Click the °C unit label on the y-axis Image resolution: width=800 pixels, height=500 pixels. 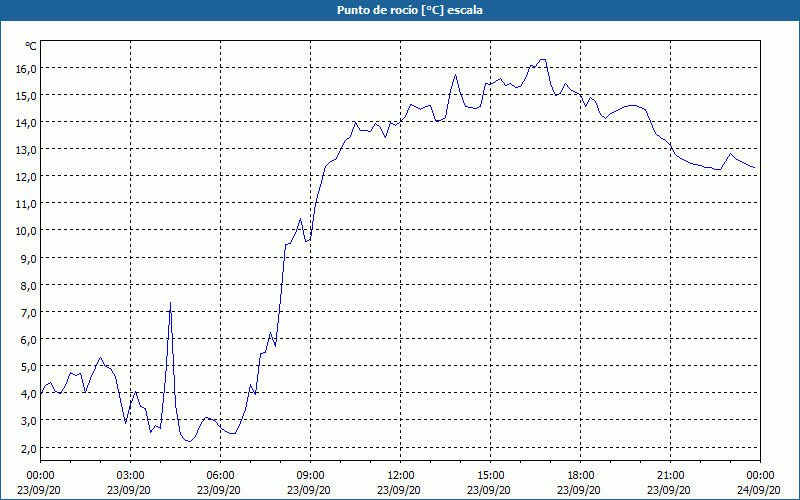click(x=31, y=46)
